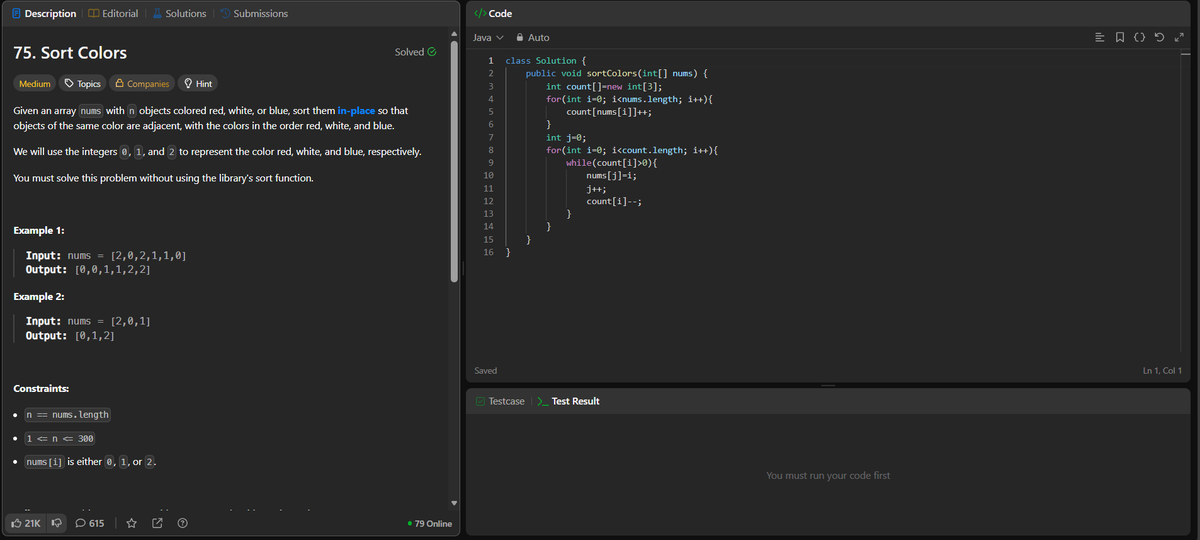Bookmark the code with bookmark icon
This screenshot has width=1200, height=540.
pos(1120,37)
